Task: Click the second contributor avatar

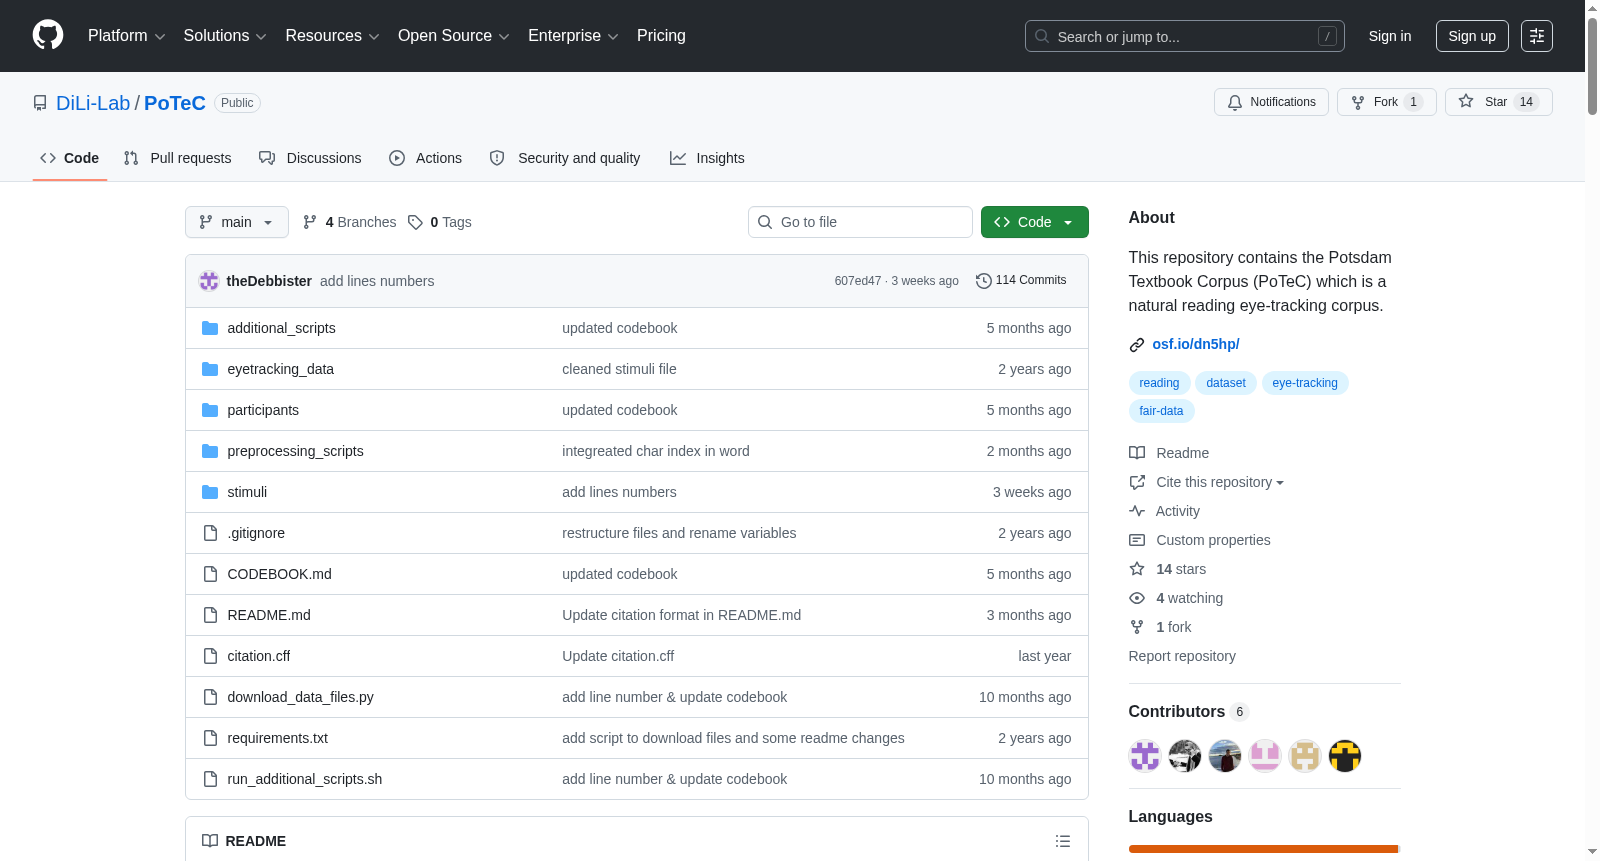Action: 1185,756
